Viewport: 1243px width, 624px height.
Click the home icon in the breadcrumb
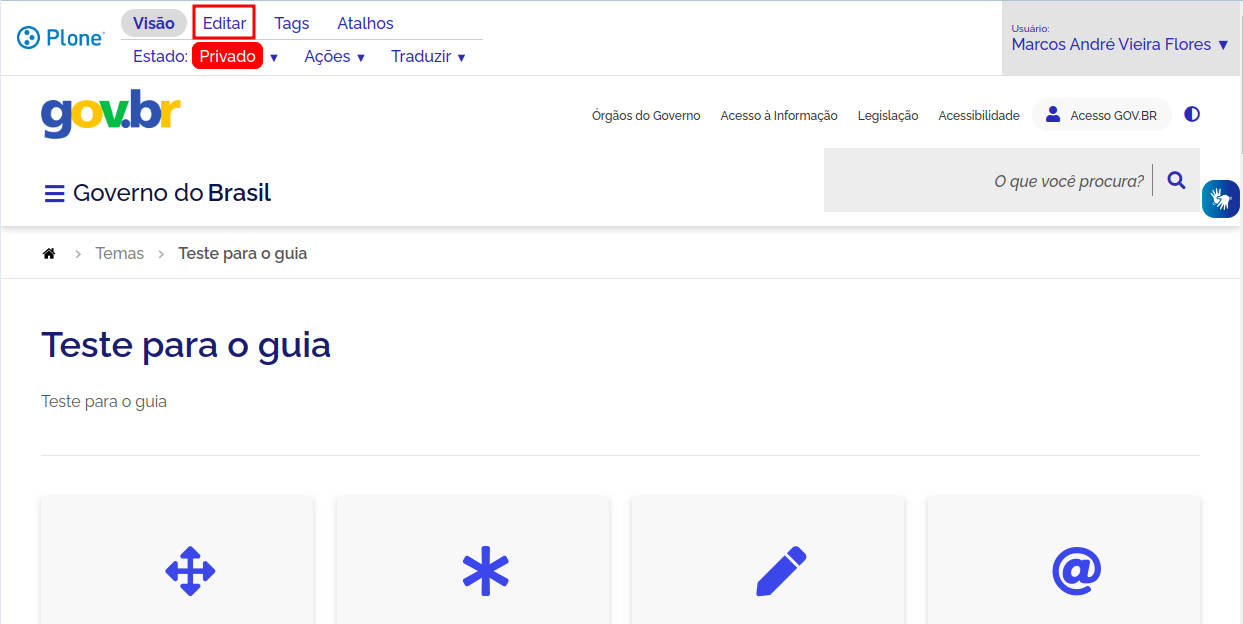pos(48,253)
